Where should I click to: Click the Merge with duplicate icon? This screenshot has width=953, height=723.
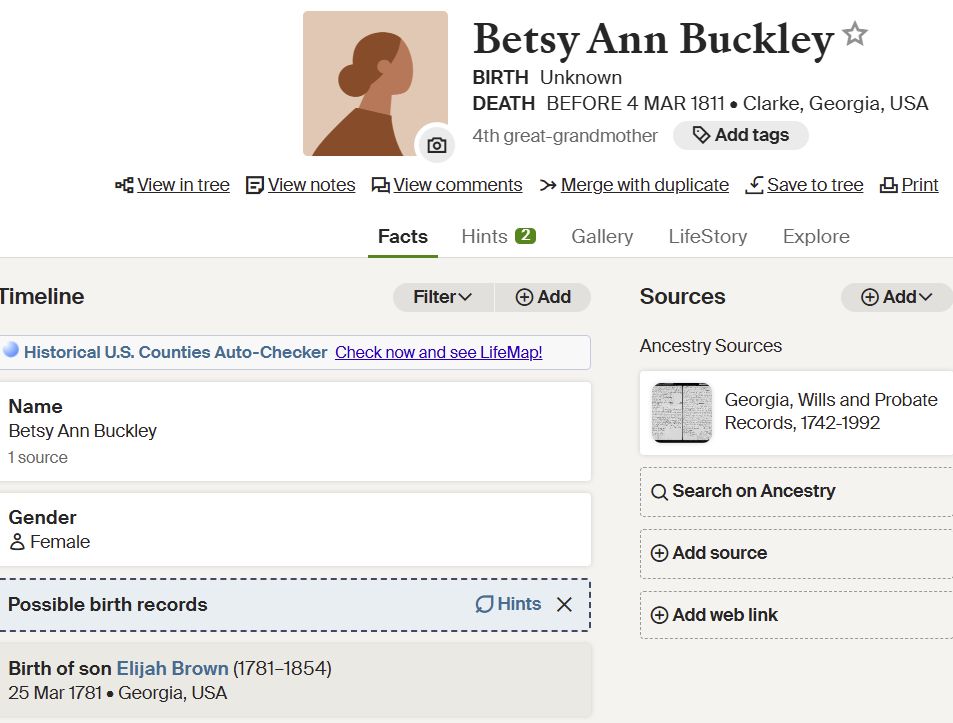[x=550, y=184]
